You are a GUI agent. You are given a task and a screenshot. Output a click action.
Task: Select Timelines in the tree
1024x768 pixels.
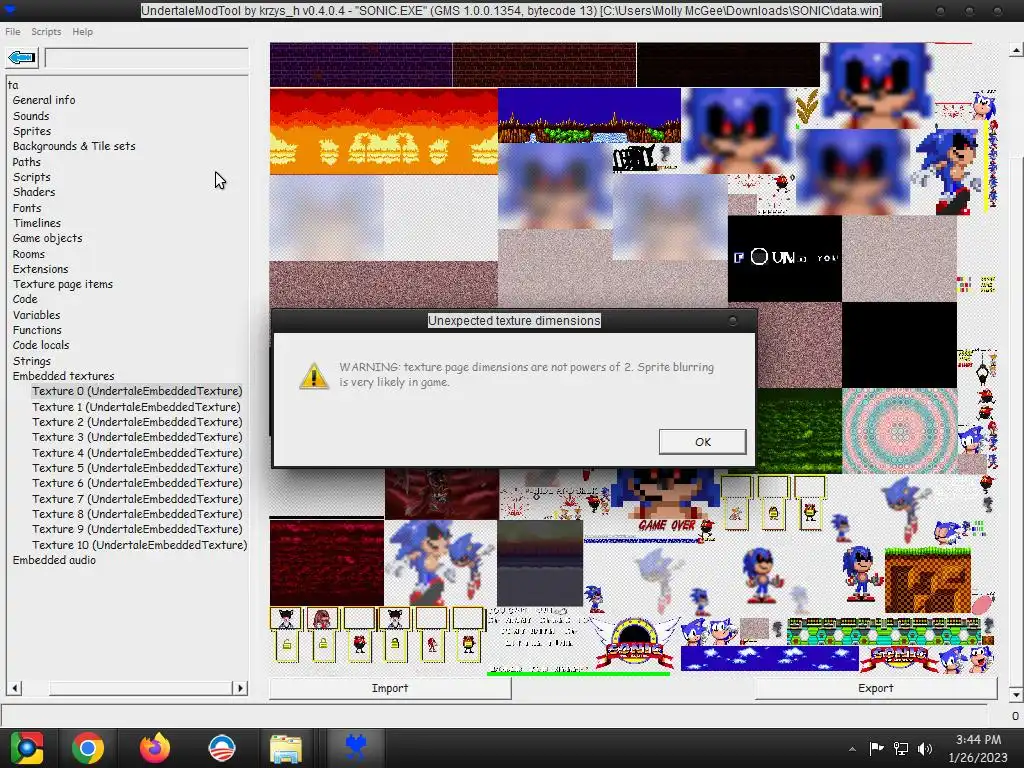coord(37,223)
